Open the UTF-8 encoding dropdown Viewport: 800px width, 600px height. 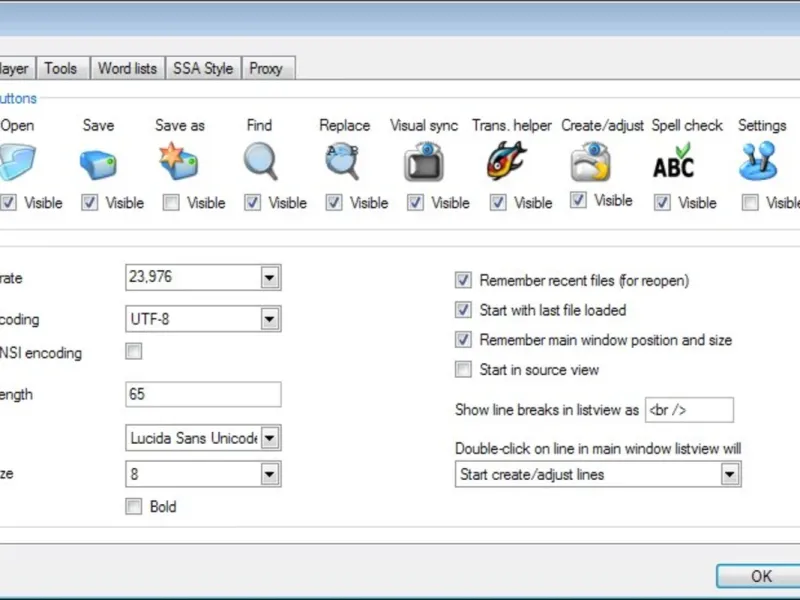(x=270, y=319)
